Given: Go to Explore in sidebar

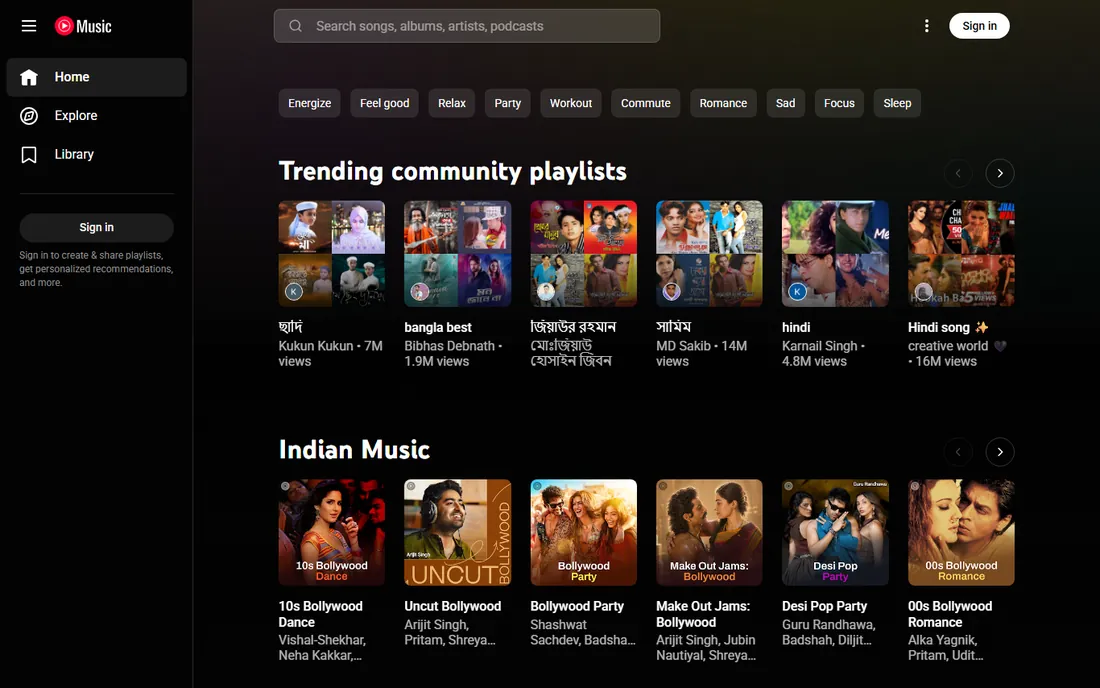Looking at the screenshot, I should tap(97, 116).
